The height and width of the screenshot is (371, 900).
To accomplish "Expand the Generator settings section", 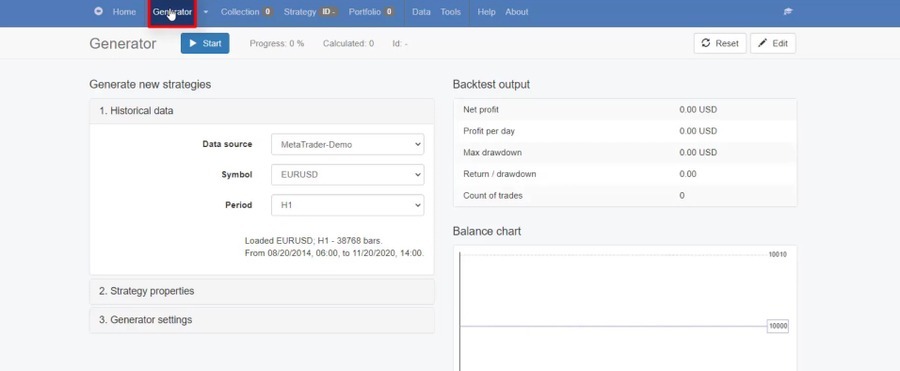I will tap(262, 320).
